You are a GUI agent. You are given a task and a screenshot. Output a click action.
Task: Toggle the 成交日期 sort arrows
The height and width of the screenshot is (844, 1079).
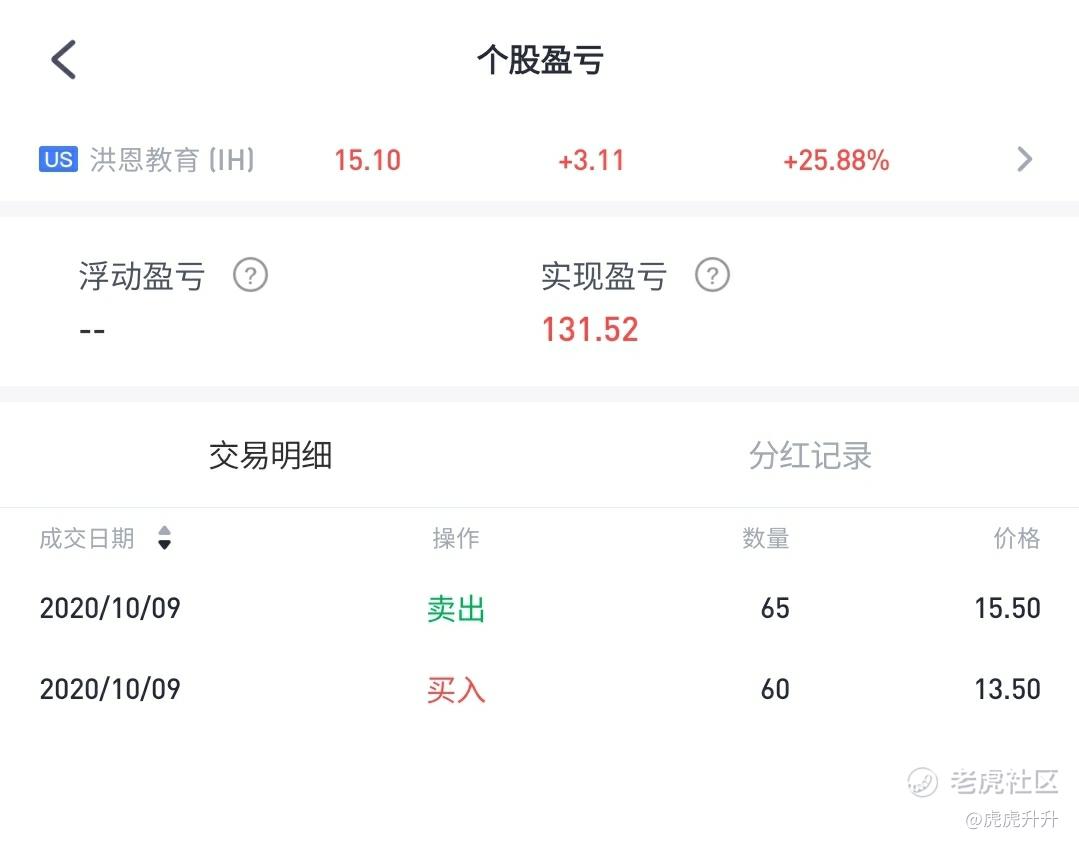(x=164, y=538)
